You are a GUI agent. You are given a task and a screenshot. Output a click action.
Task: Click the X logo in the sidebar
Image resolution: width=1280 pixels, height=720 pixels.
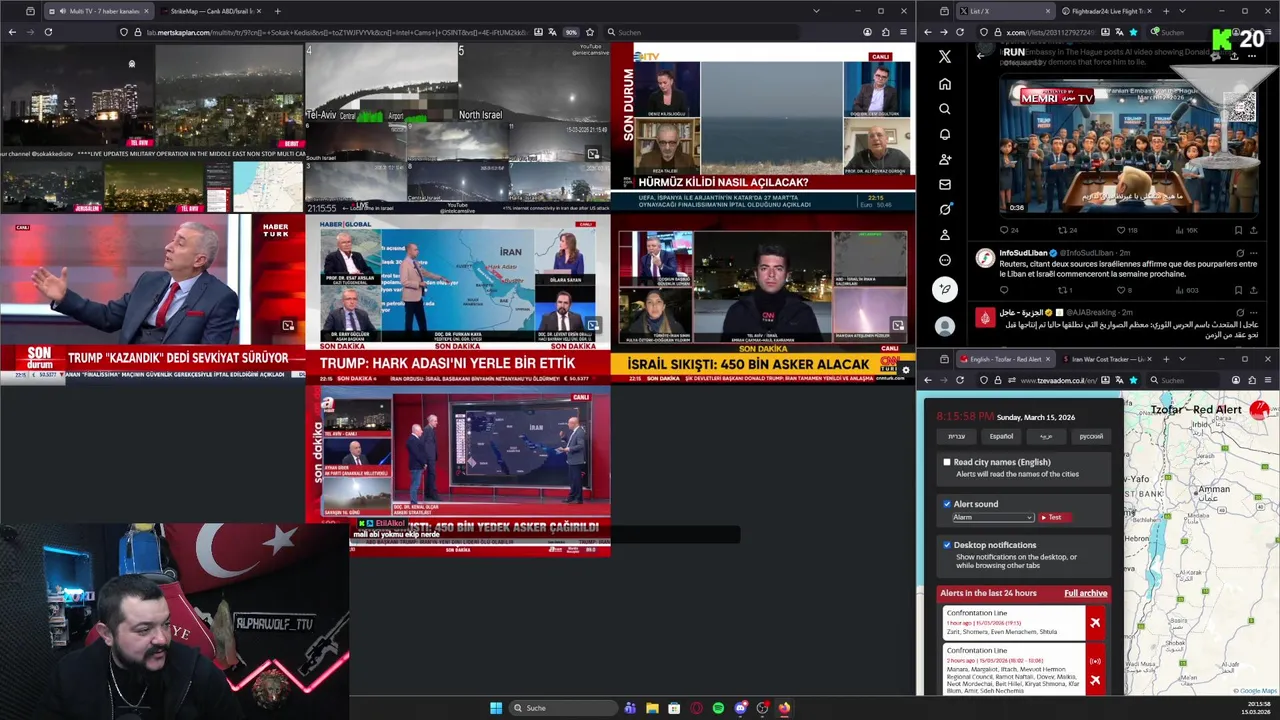coord(944,57)
